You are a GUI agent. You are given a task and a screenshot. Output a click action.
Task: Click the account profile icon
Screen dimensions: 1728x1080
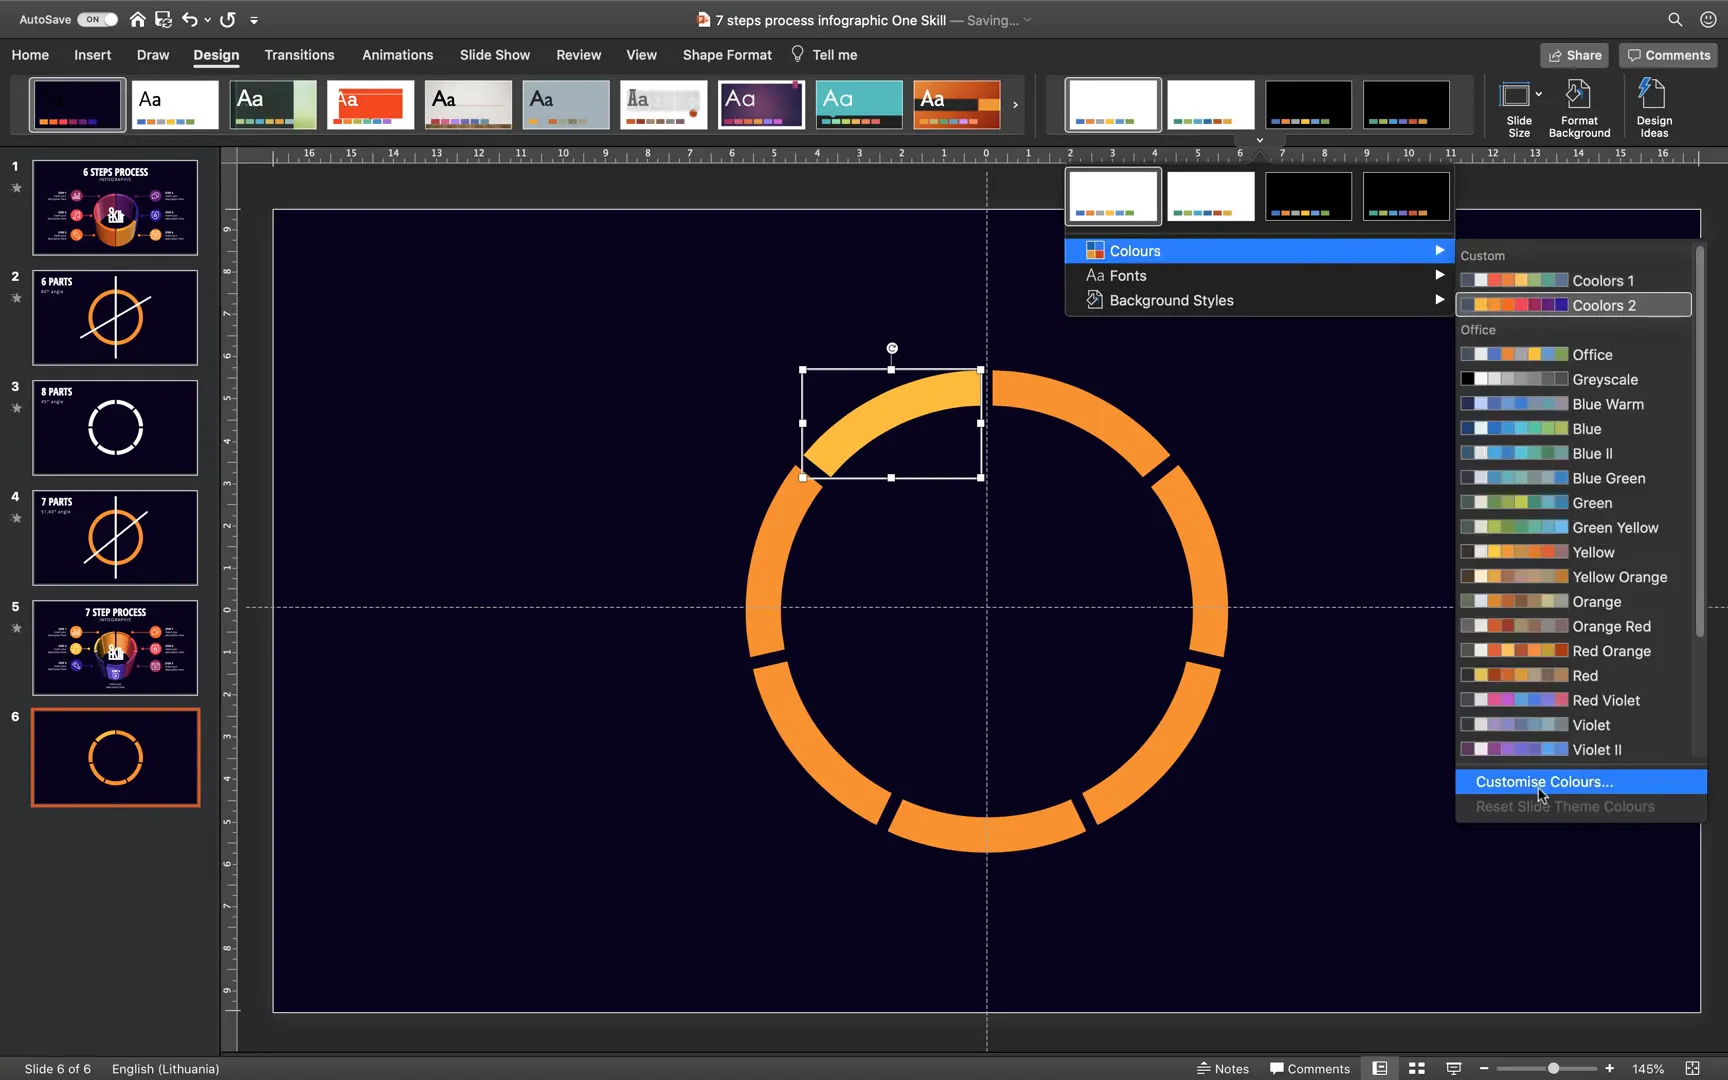(1707, 19)
